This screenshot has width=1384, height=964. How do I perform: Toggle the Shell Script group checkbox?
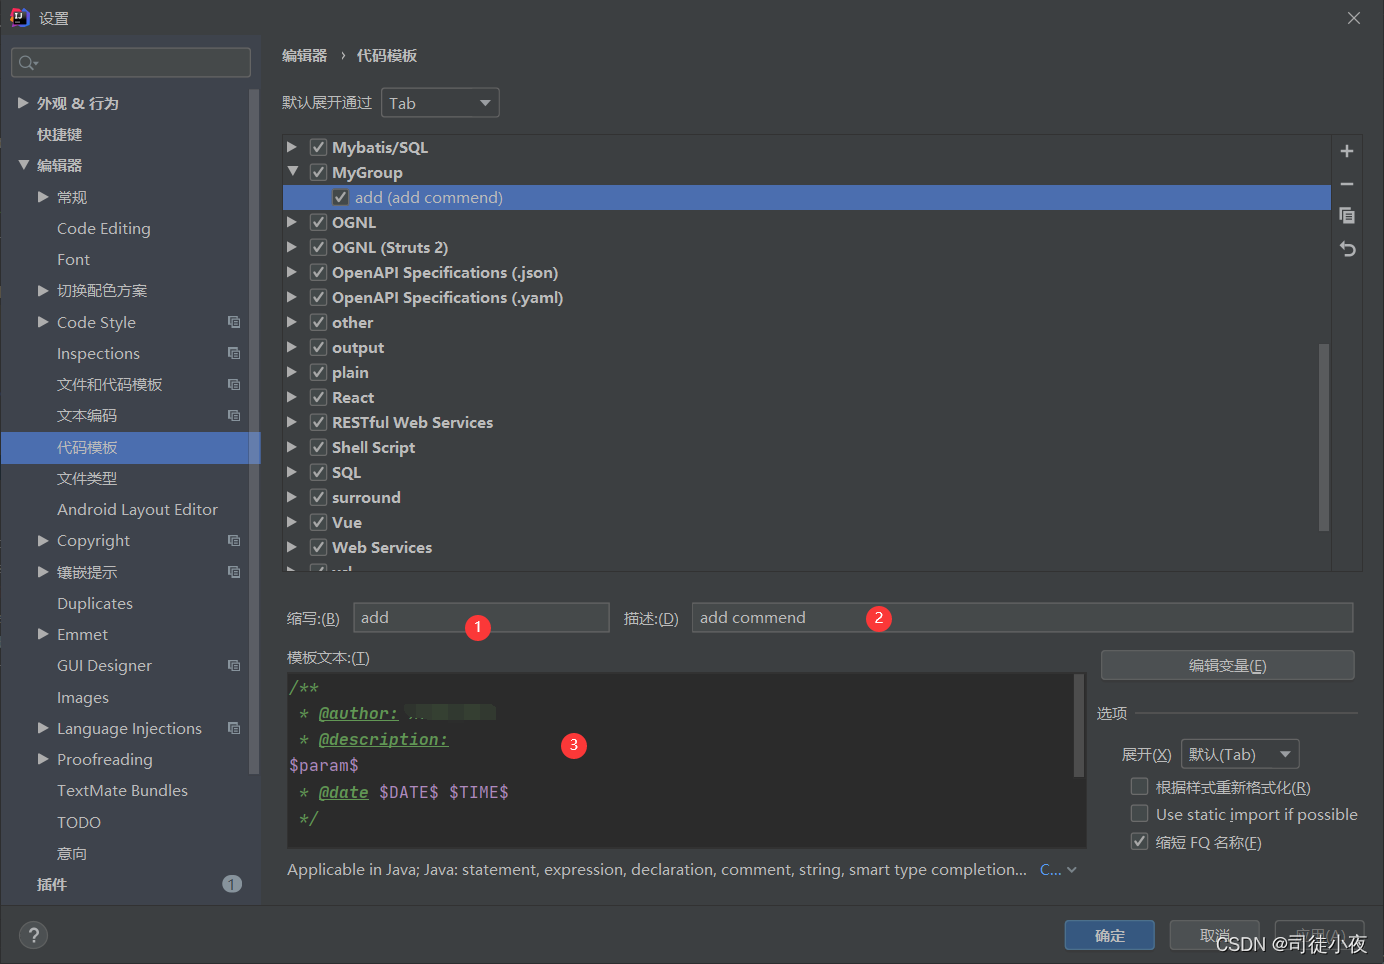pos(319,447)
